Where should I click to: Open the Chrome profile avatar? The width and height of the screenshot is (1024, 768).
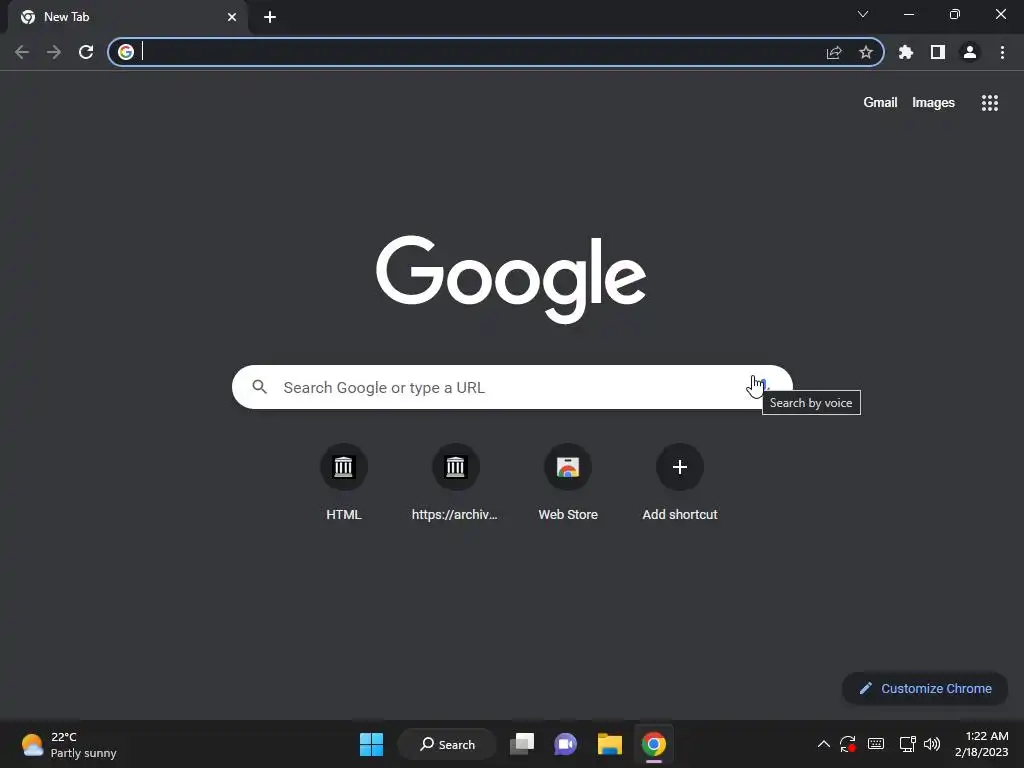(970, 52)
